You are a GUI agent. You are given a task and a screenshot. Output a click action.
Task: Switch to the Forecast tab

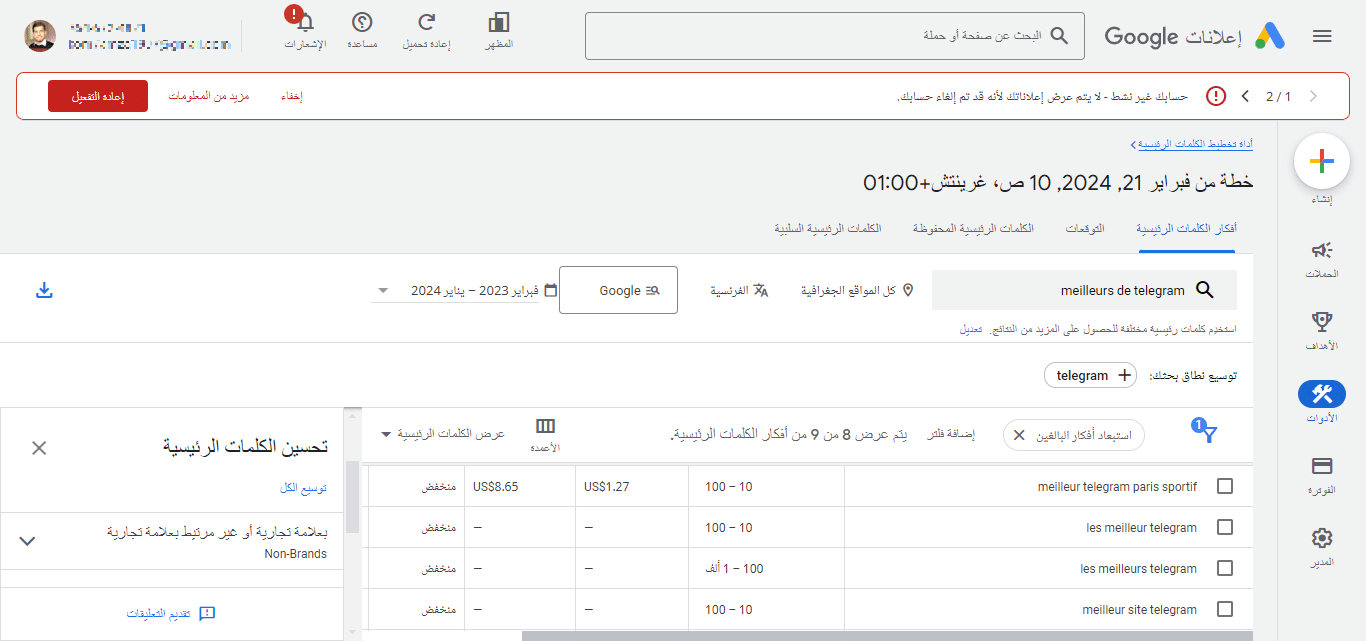coord(1084,229)
